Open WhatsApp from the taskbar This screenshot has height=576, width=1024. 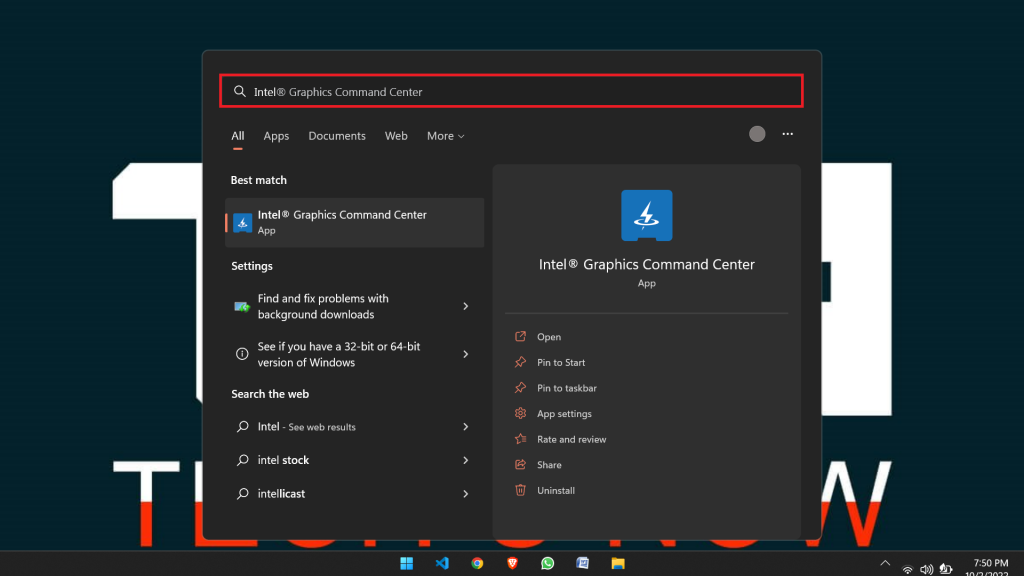(547, 563)
